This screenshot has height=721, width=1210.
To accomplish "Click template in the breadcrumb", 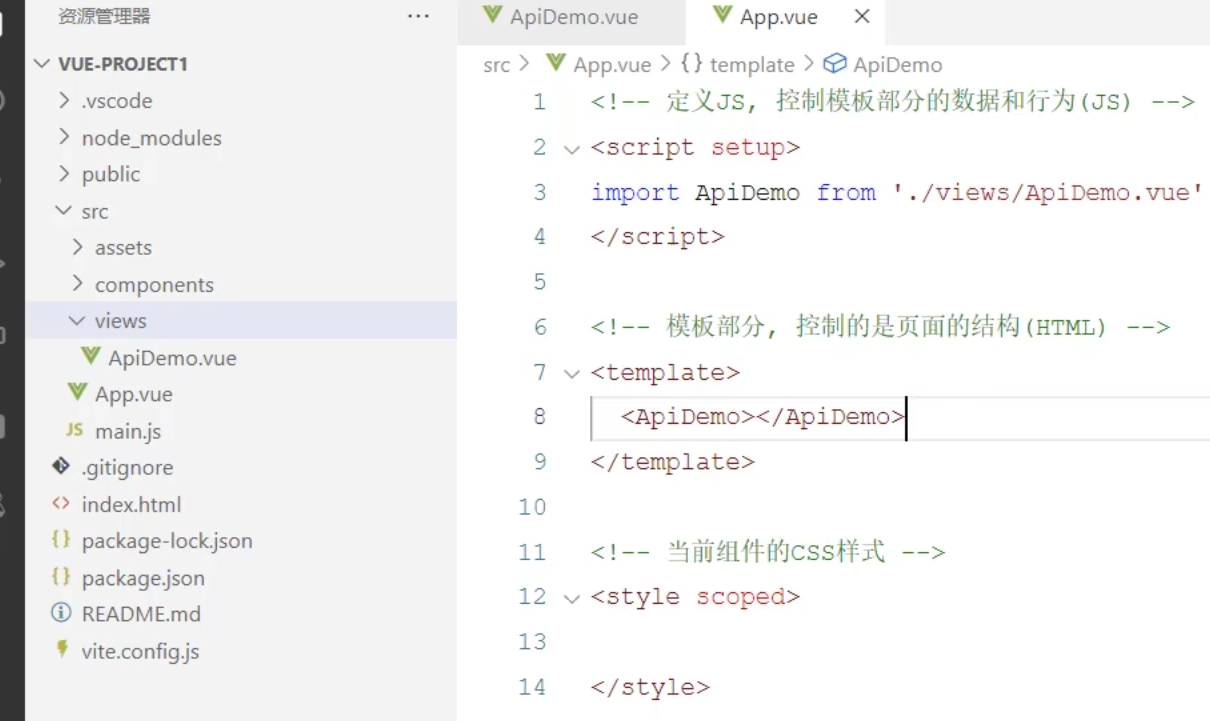I will tap(751, 65).
